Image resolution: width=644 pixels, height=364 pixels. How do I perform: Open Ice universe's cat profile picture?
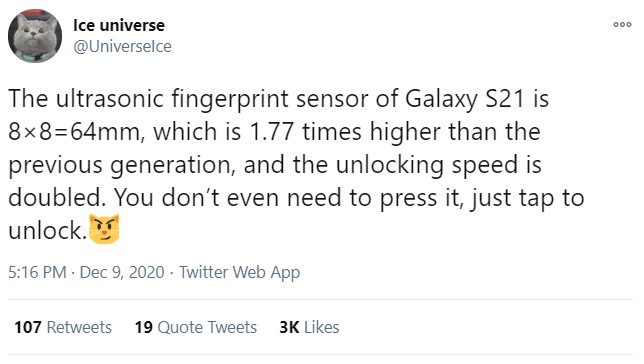coord(35,36)
